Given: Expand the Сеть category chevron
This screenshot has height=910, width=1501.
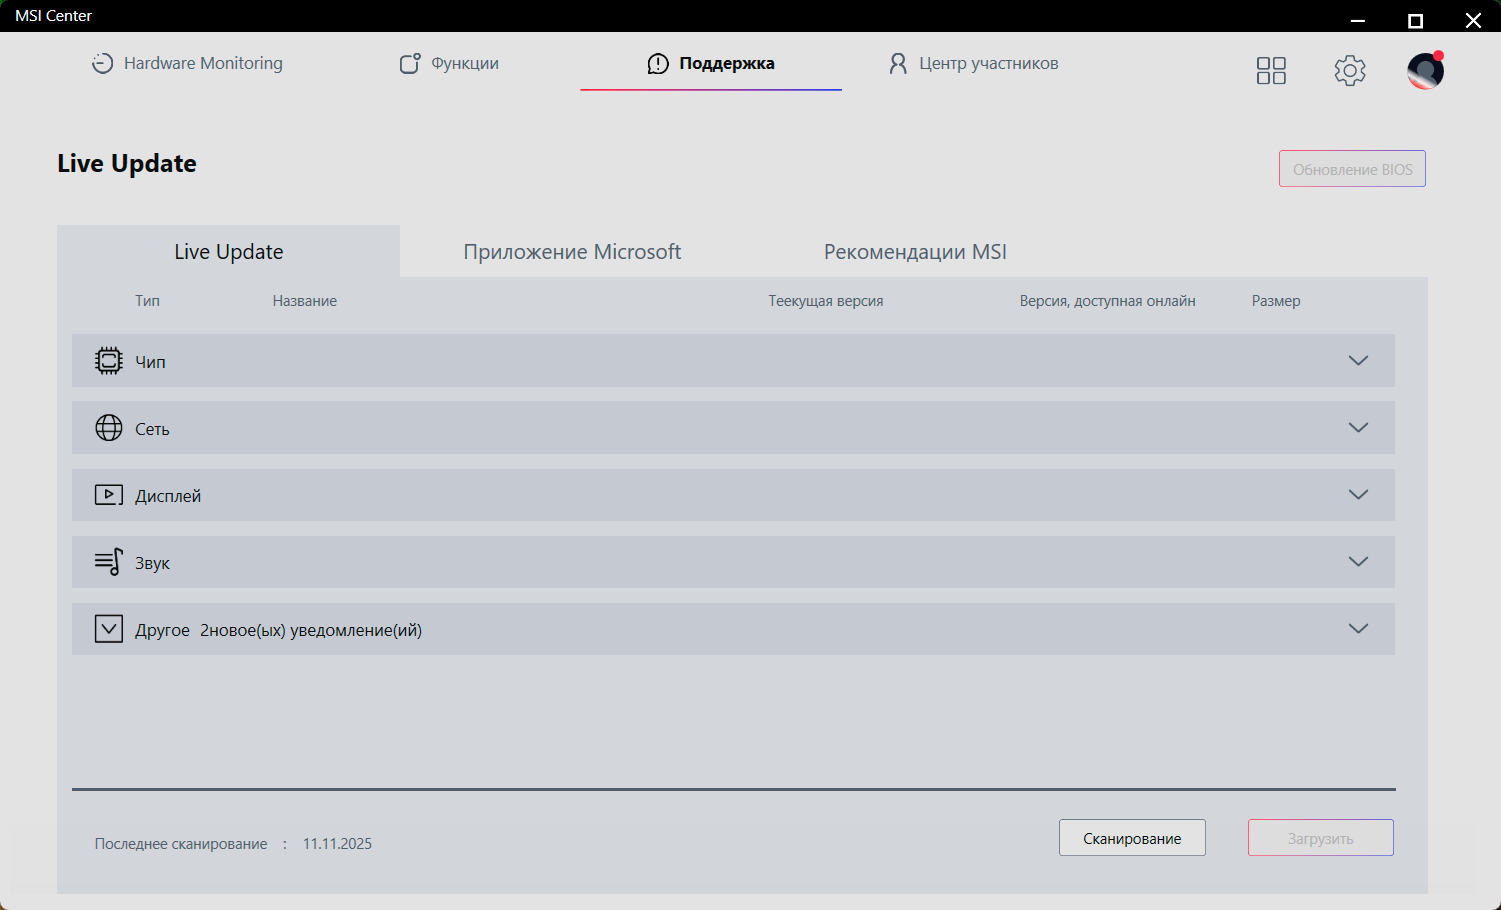Looking at the screenshot, I should pos(1358,427).
